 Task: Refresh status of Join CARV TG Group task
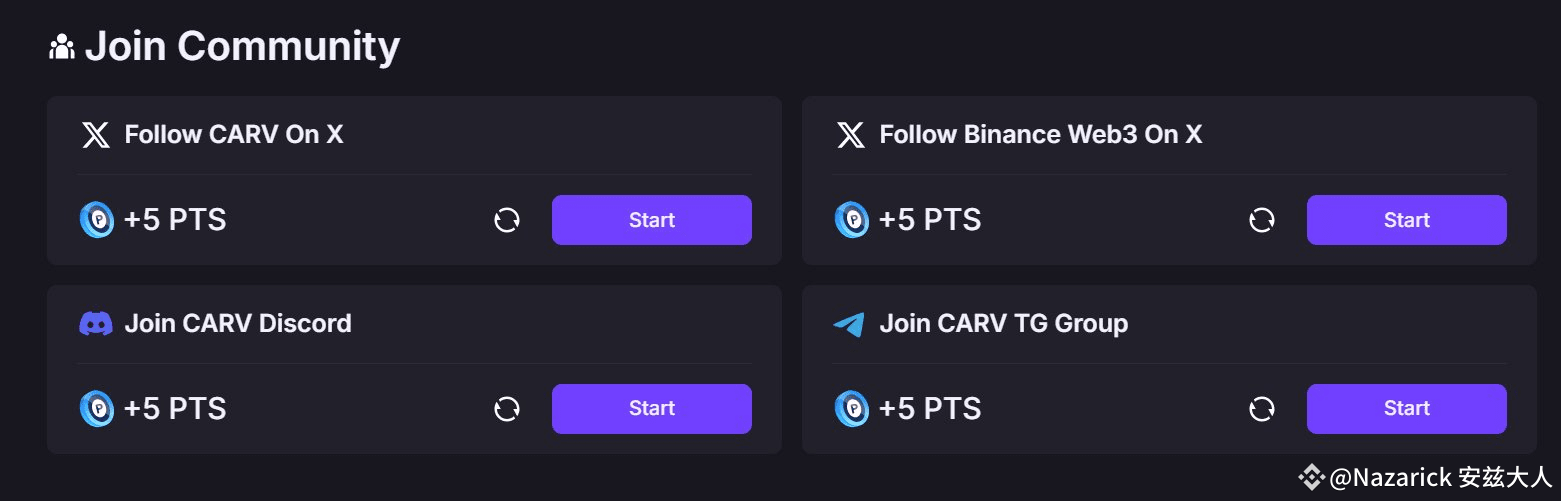coord(1262,408)
